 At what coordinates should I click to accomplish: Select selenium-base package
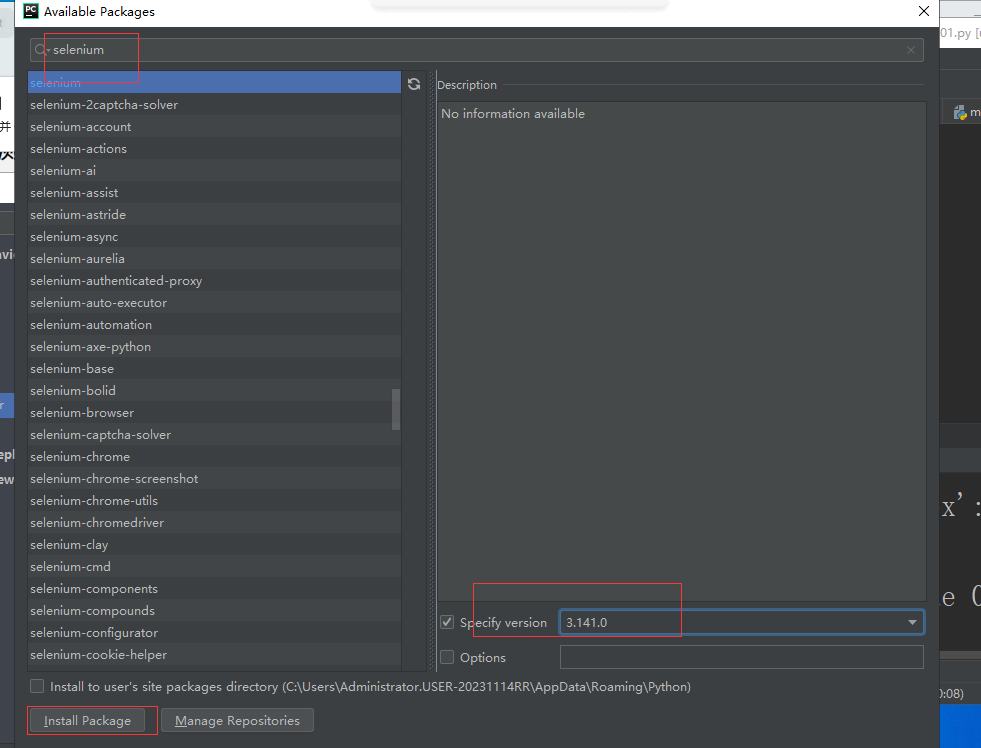pyautogui.click(x=214, y=368)
